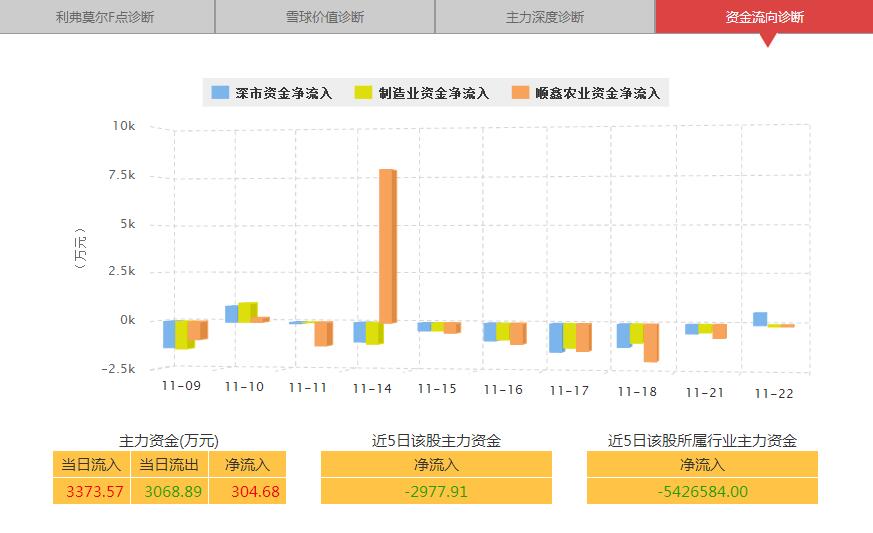This screenshot has width=873, height=533.
Task: Click the 11-21 date axis label
Action: pyautogui.click(x=704, y=392)
